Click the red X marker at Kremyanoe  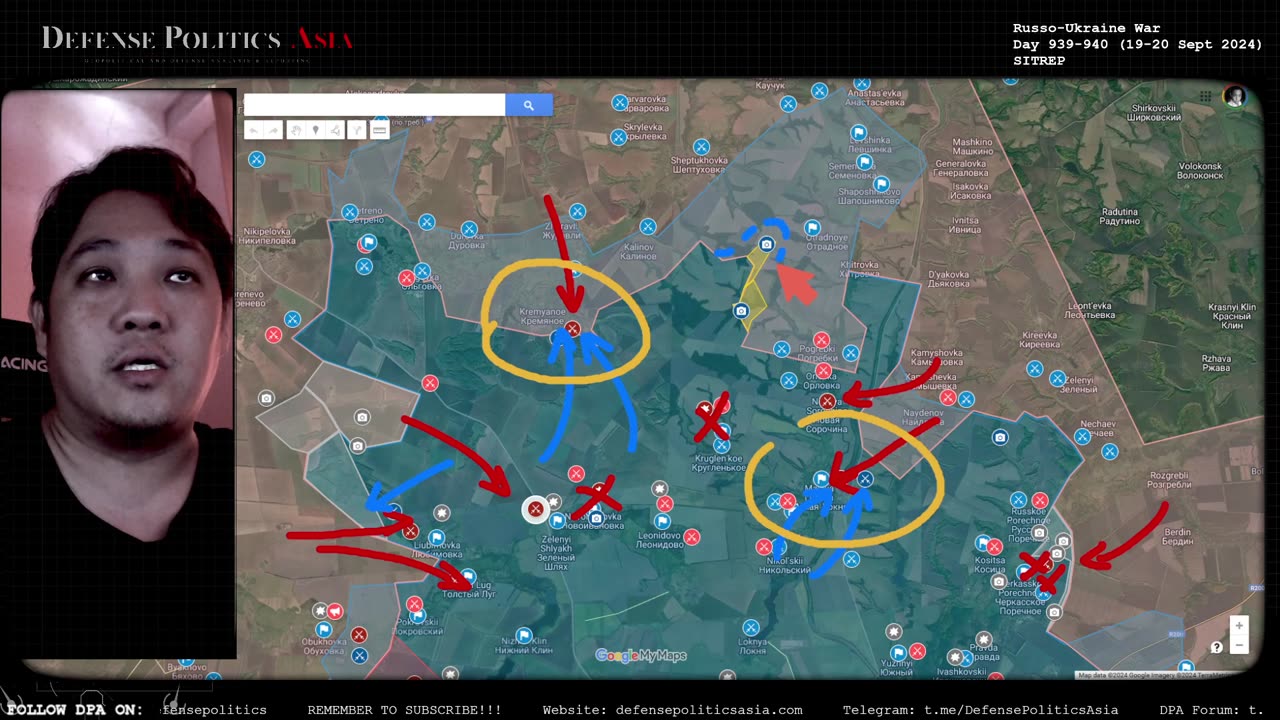[572, 329]
